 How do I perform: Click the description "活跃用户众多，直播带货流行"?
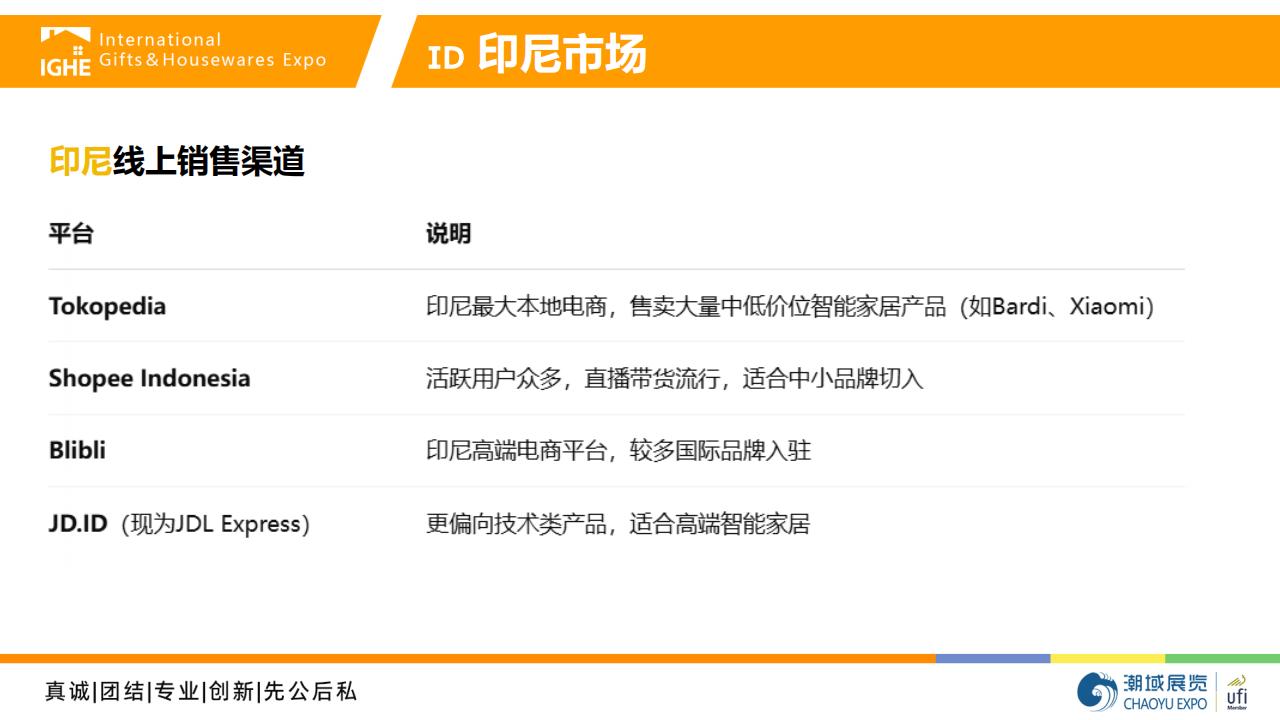(573, 379)
